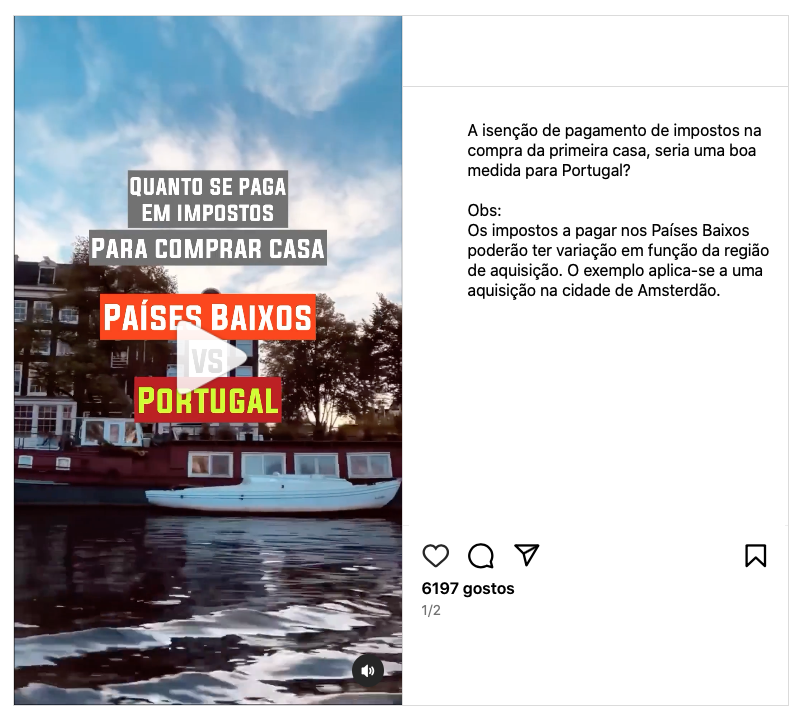
Task: Open comments with the speech bubble icon
Action: pos(481,556)
